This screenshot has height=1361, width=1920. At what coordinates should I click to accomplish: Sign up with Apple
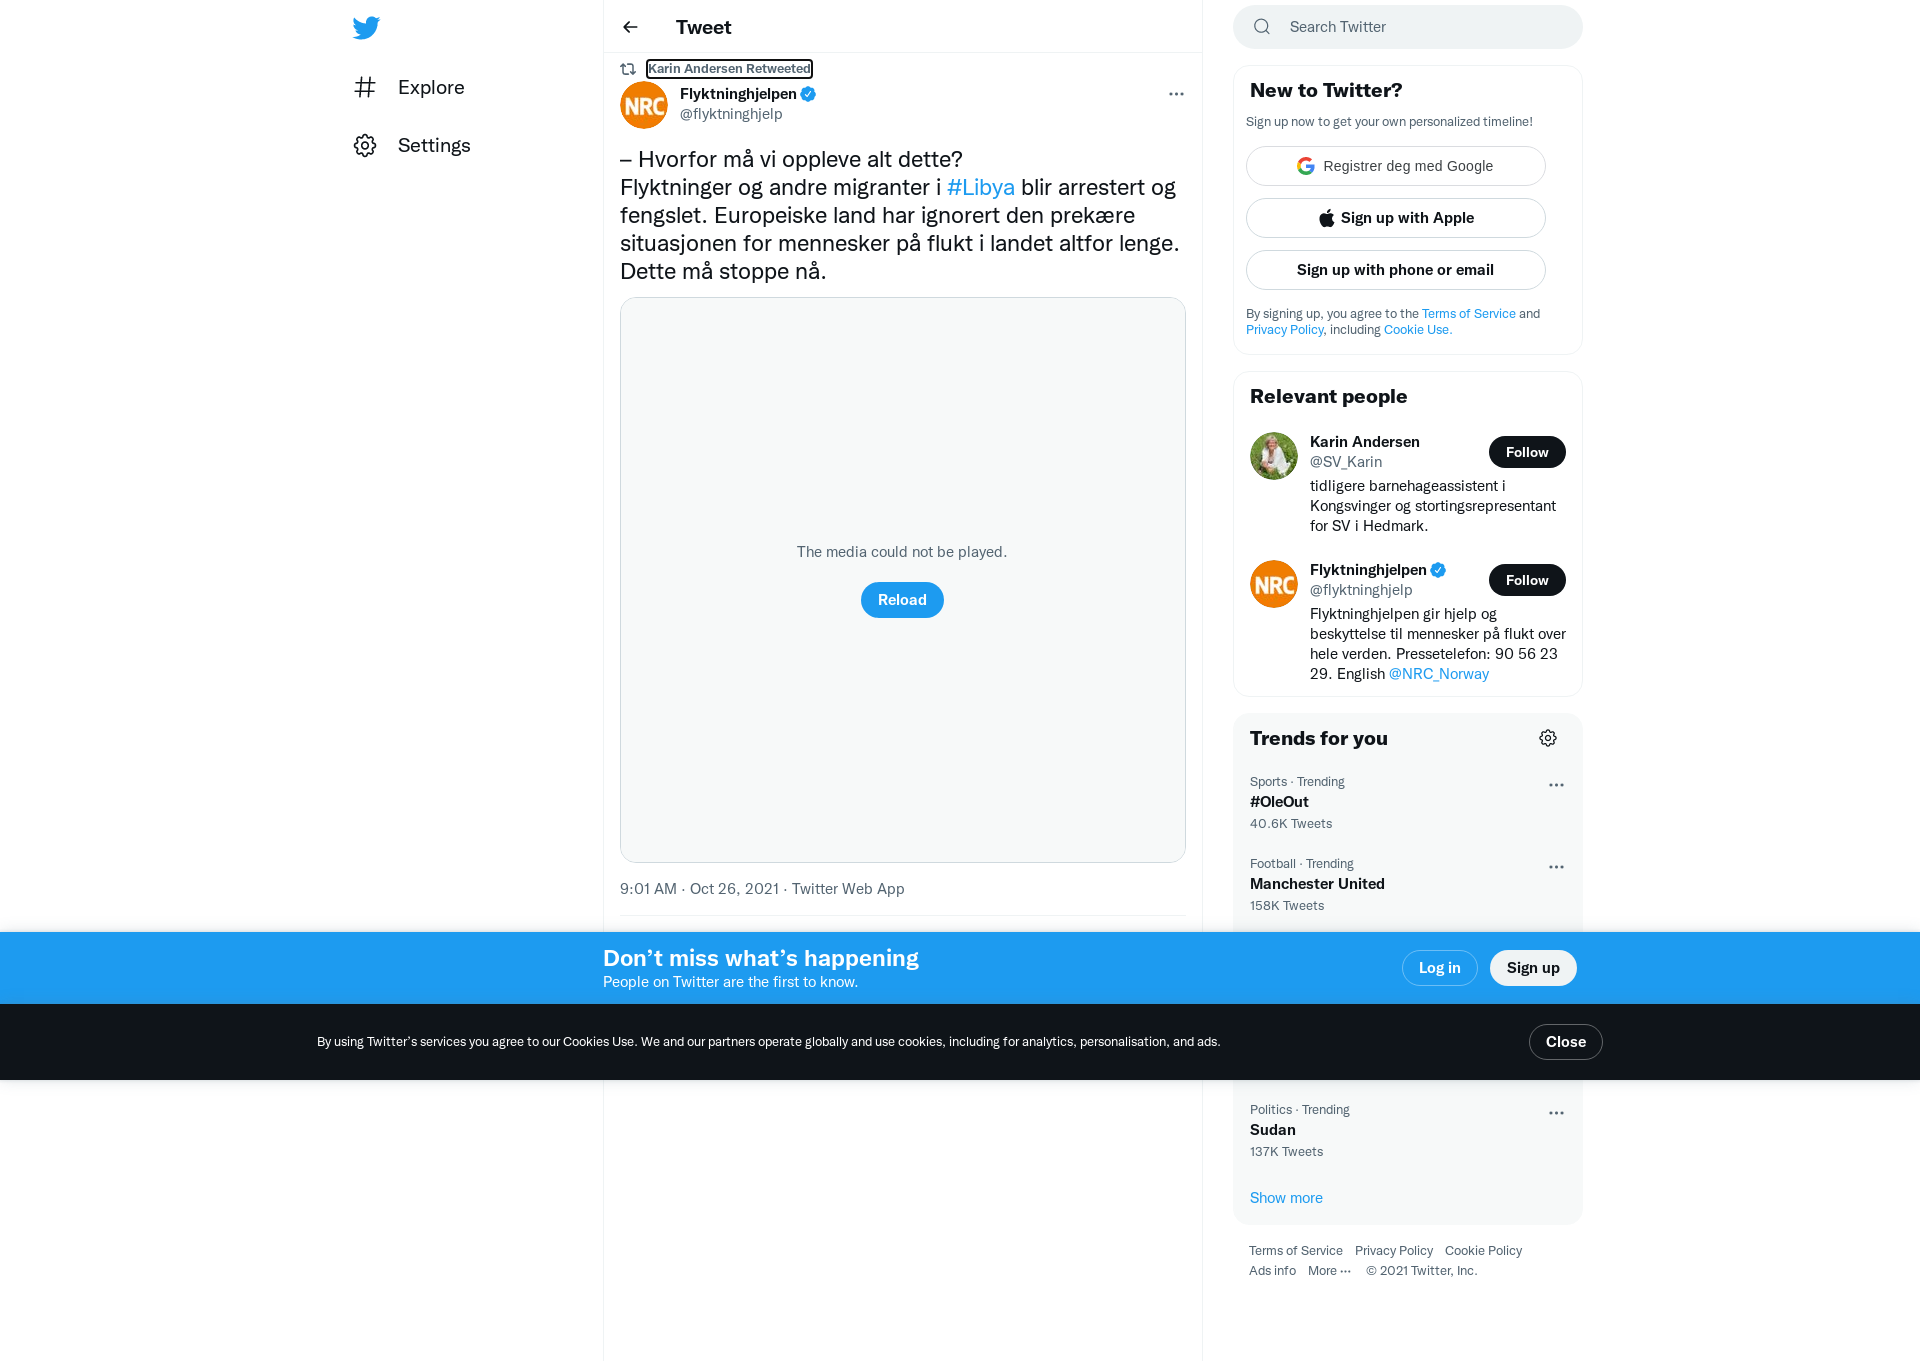coord(1396,218)
